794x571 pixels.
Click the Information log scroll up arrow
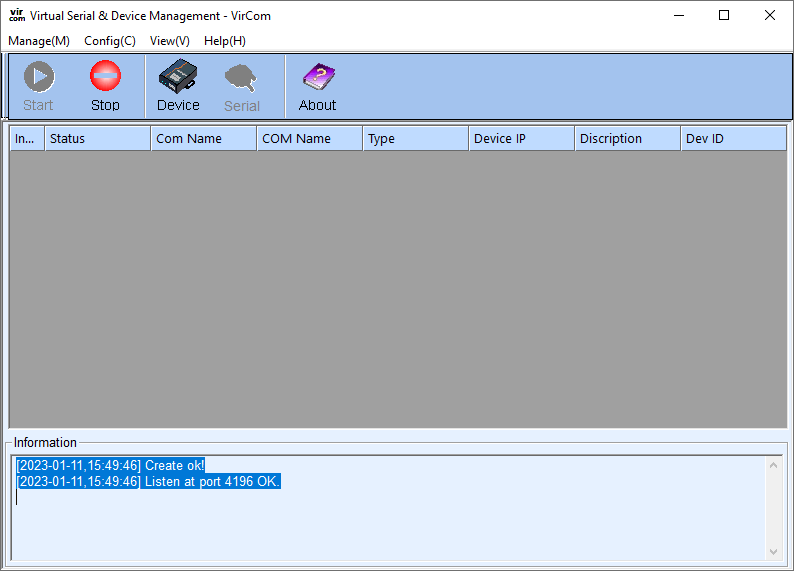coord(773,465)
